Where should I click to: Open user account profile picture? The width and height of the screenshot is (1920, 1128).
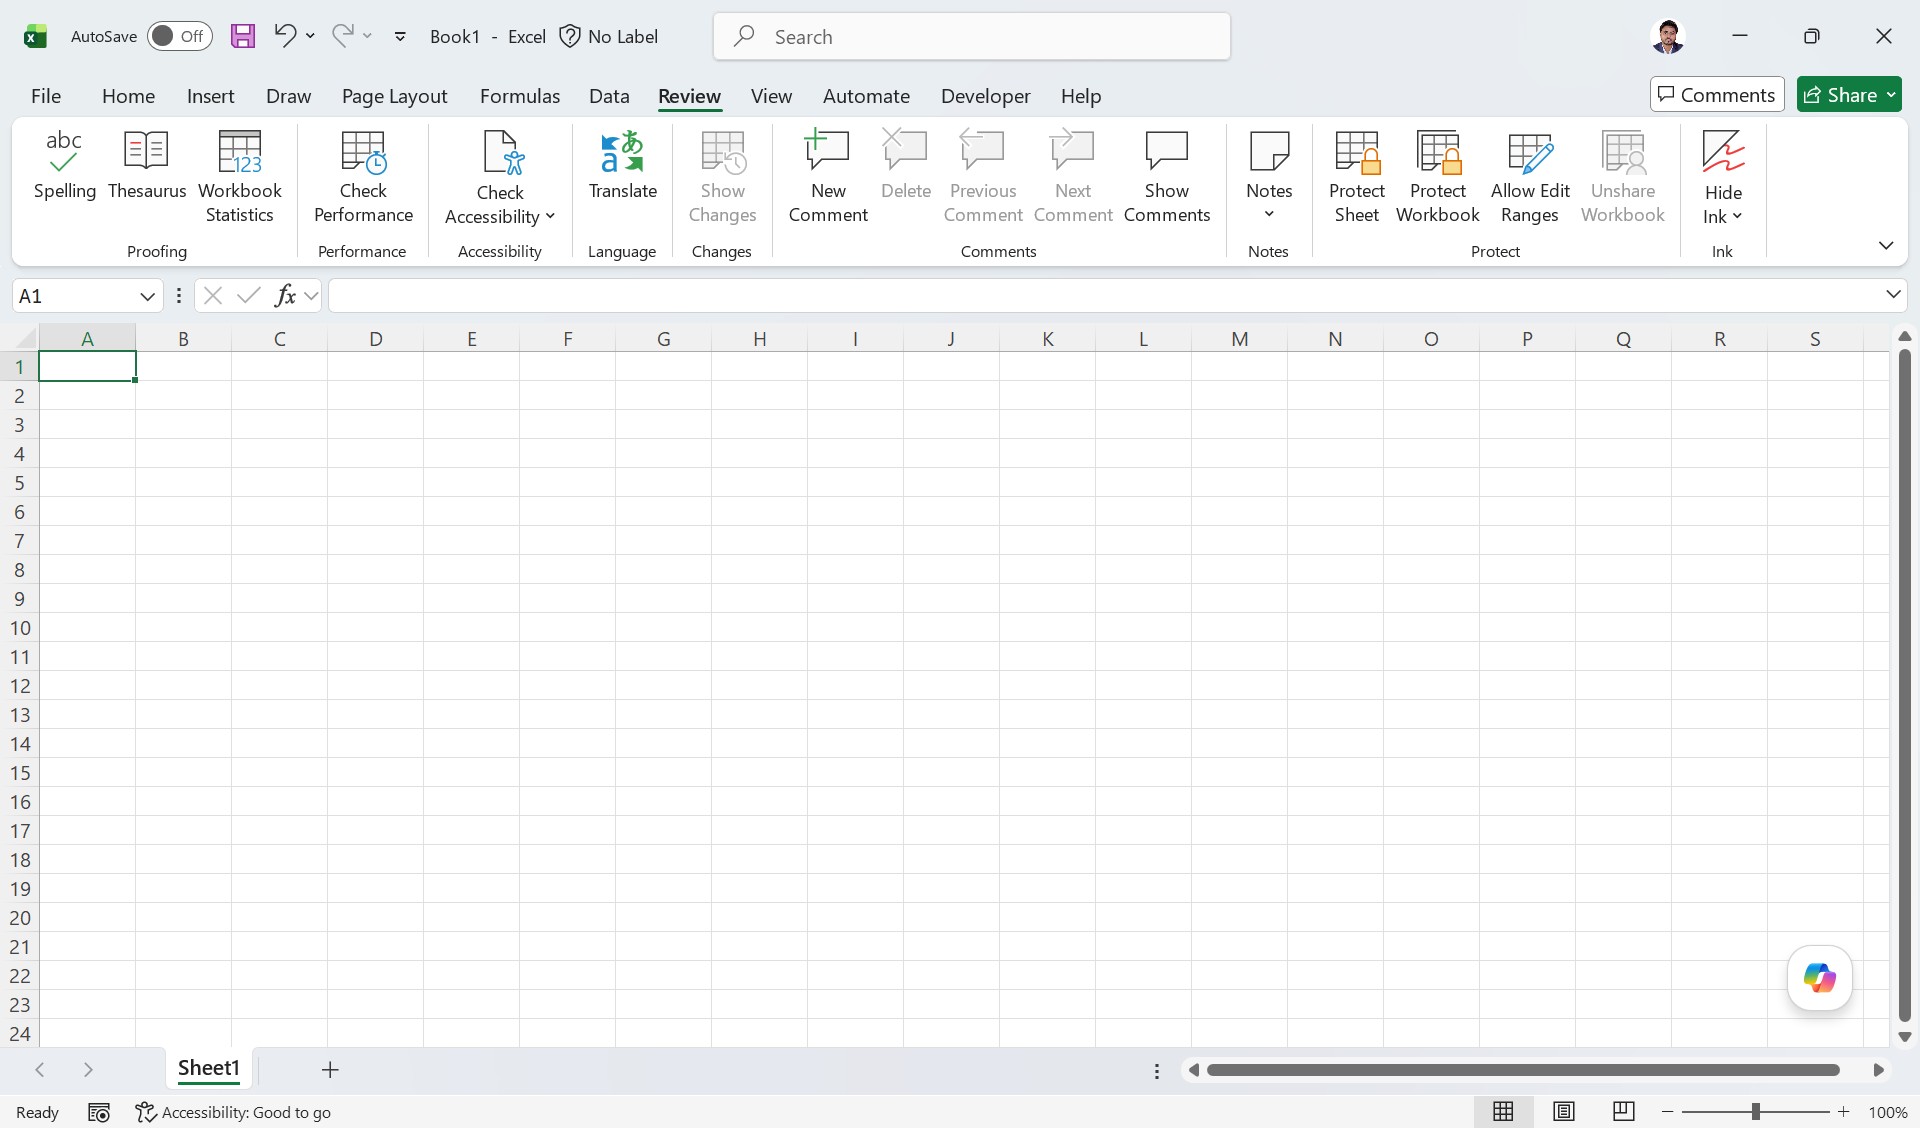tap(1668, 37)
